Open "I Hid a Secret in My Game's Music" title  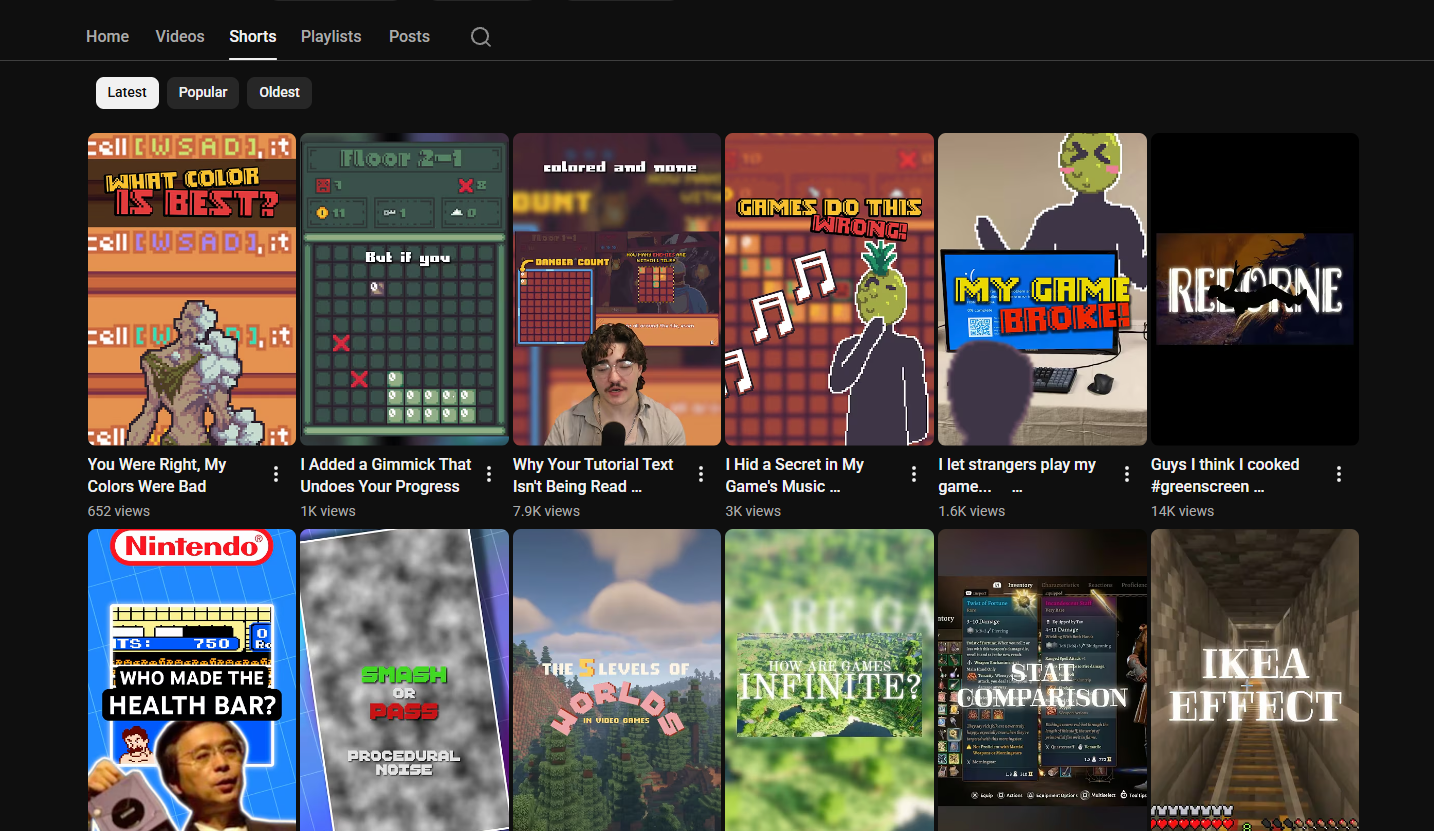tap(795, 475)
